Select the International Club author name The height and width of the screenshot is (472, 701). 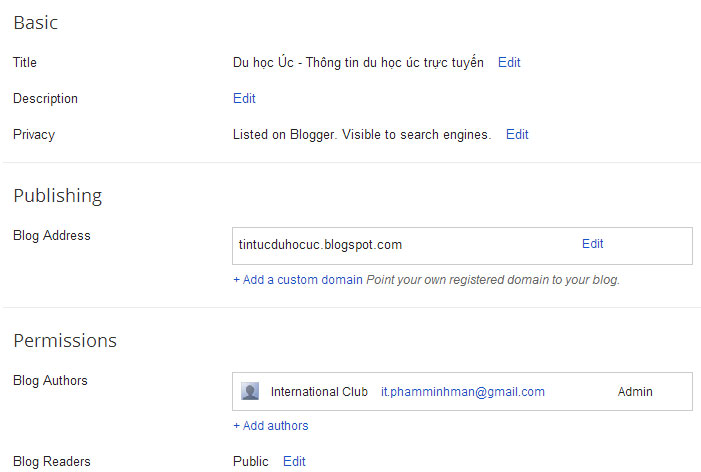tap(319, 392)
